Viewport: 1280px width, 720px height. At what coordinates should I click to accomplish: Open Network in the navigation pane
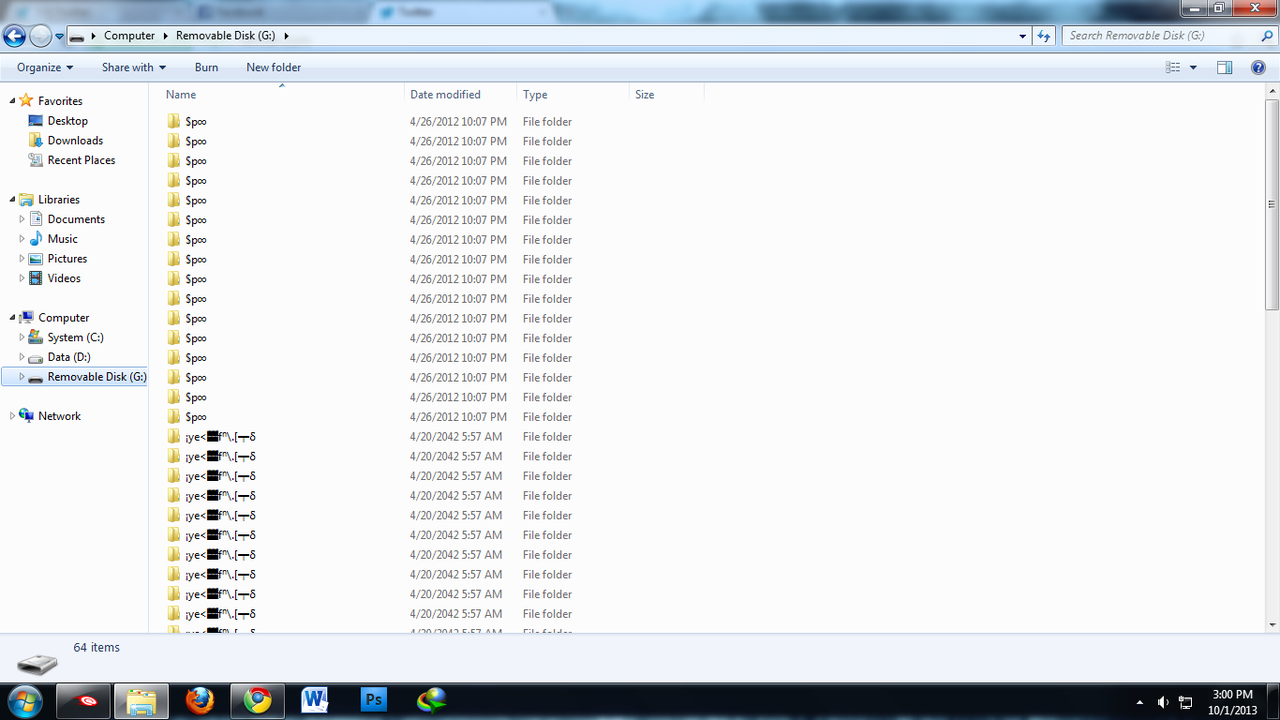[x=59, y=416]
